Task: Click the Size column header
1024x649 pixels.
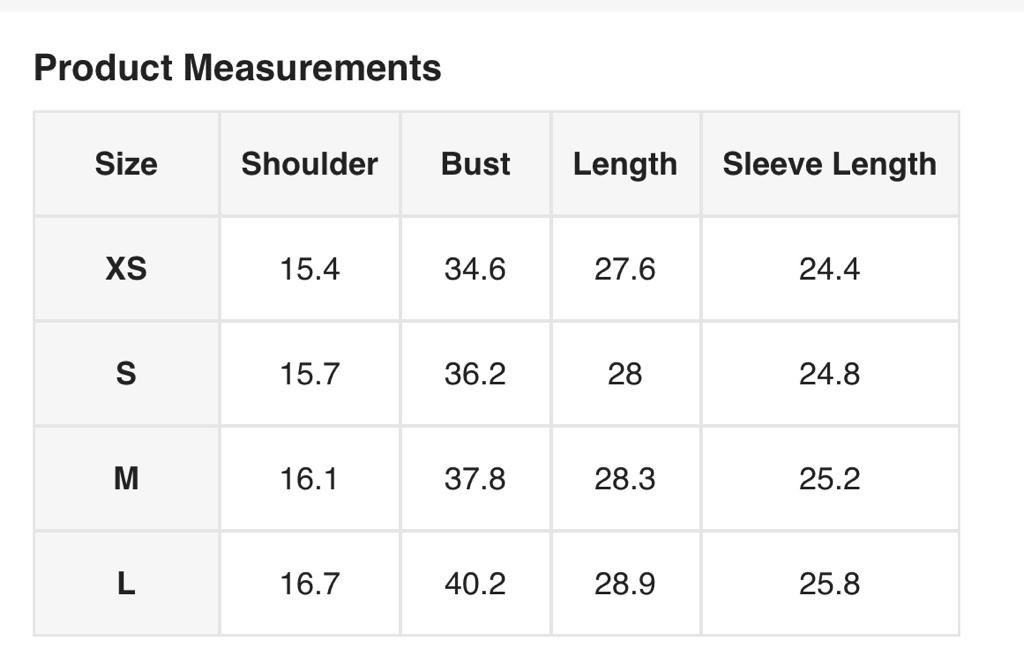Action: tap(126, 164)
